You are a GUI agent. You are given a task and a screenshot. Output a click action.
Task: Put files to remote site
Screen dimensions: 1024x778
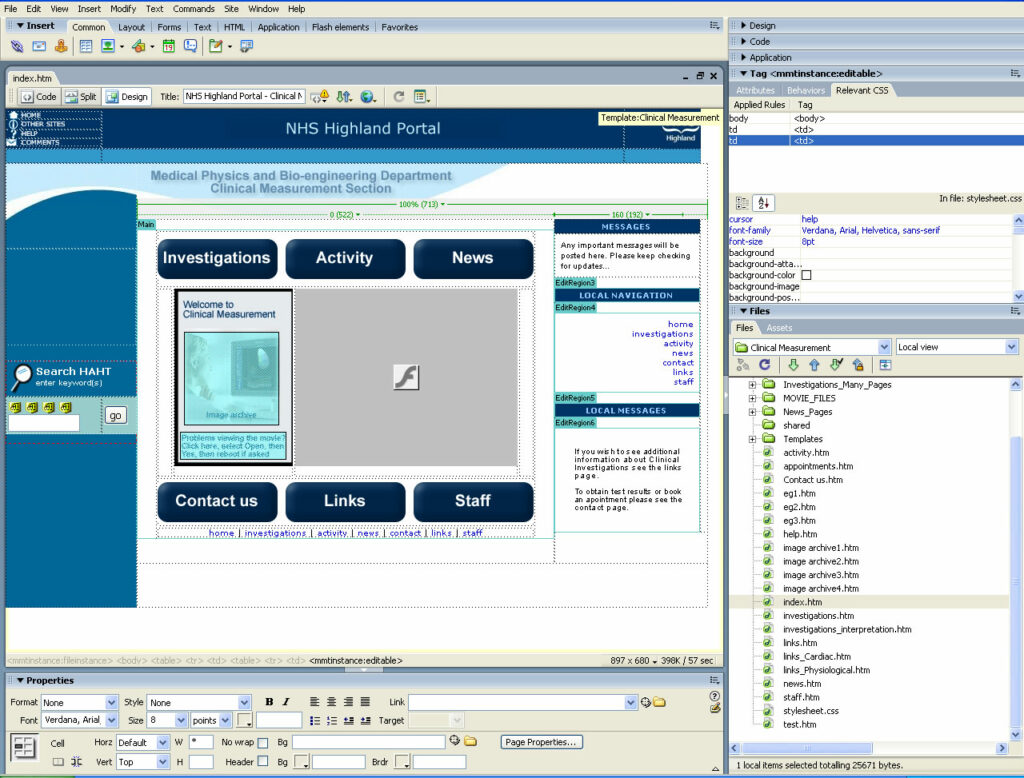[814, 365]
